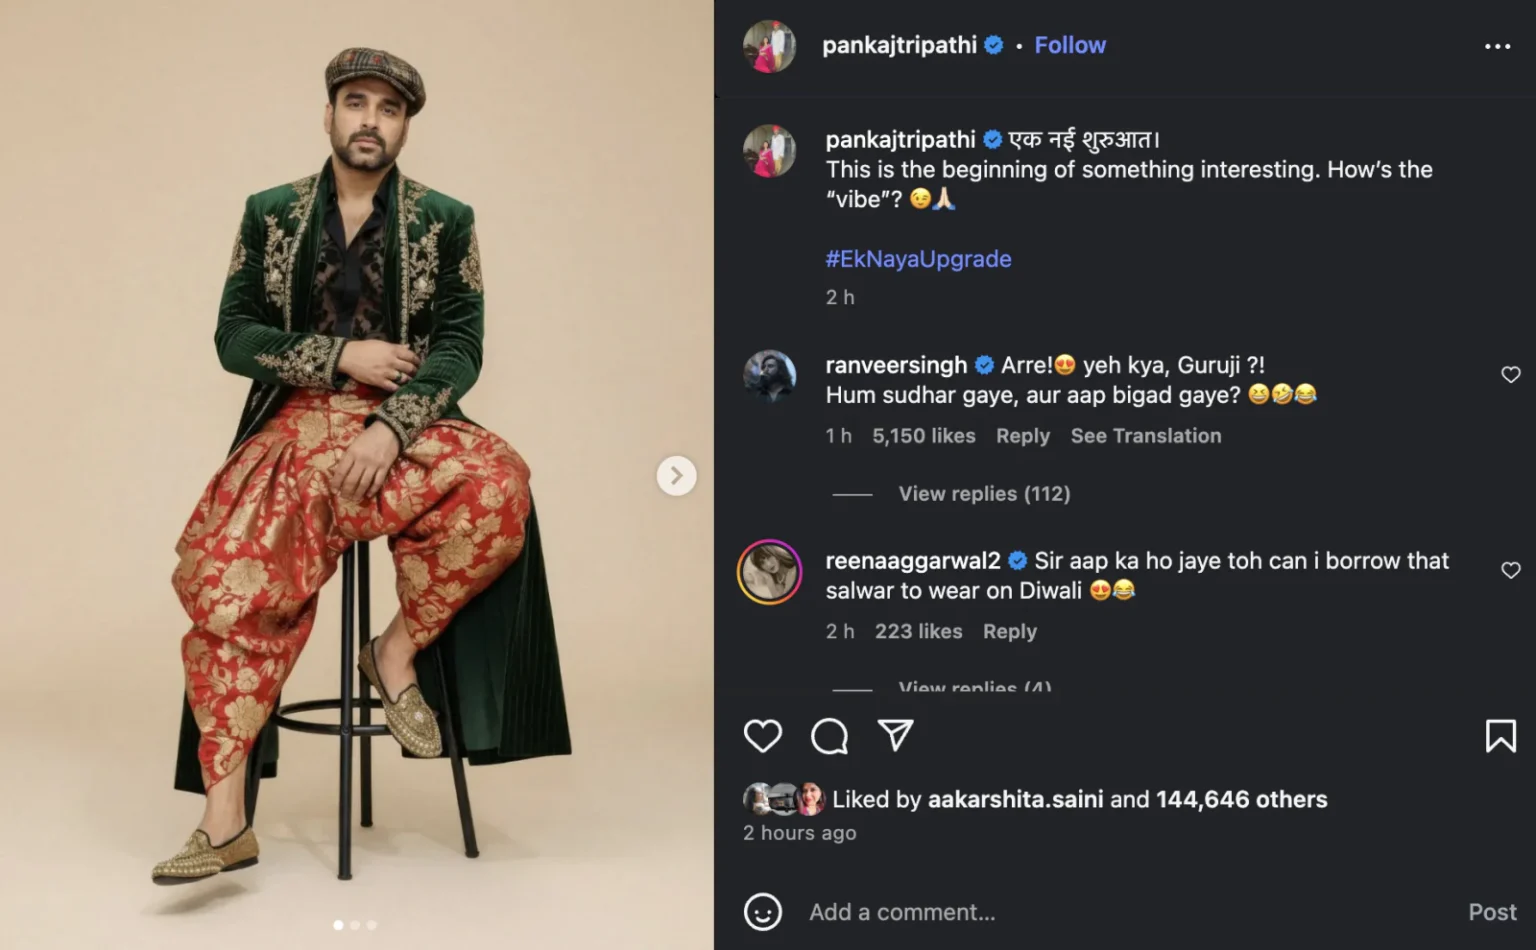Advance the carousel with the next arrow
Screen dimensions: 1536x950
pos(677,476)
